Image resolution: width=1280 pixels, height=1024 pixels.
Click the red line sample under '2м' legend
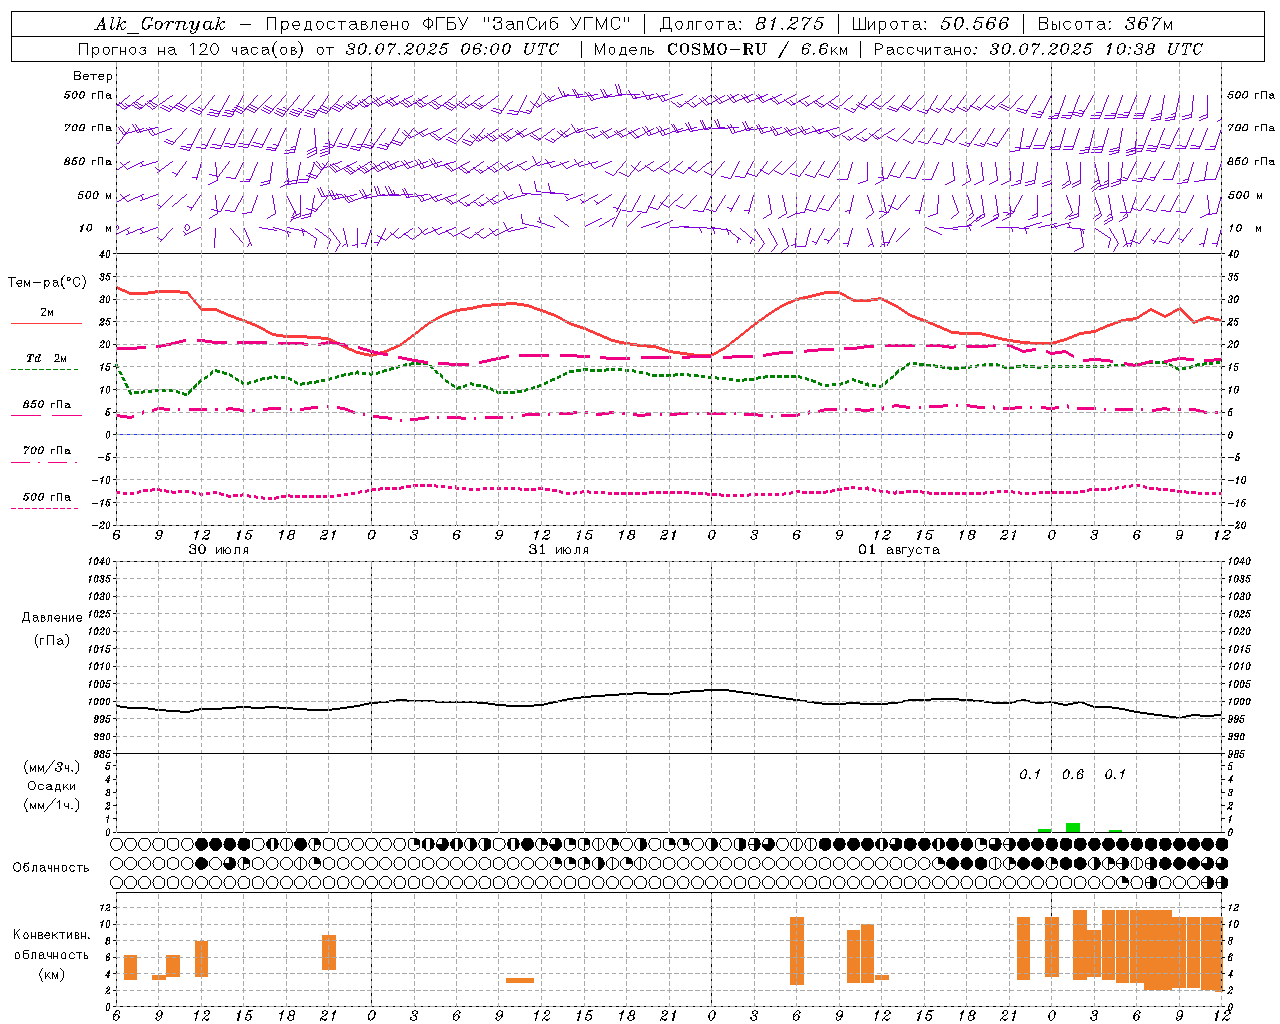coord(46,324)
